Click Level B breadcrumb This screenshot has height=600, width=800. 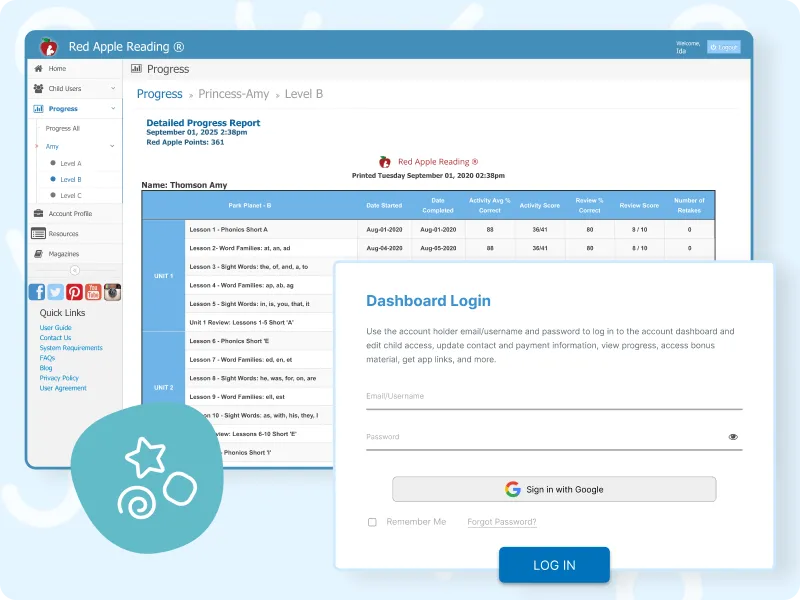tap(304, 94)
